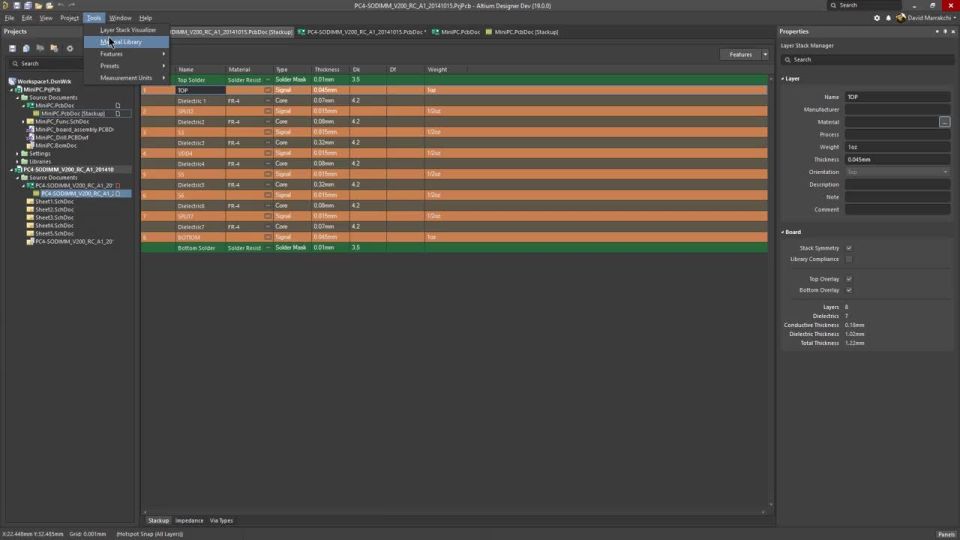This screenshot has width=960, height=540.
Task: Switch to MiniPC.PcbDoc [Stackup] tab
Action: pos(522,32)
